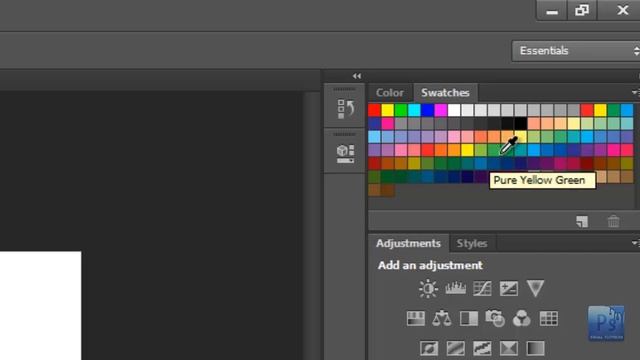Switch to the Color tab

[390, 93]
